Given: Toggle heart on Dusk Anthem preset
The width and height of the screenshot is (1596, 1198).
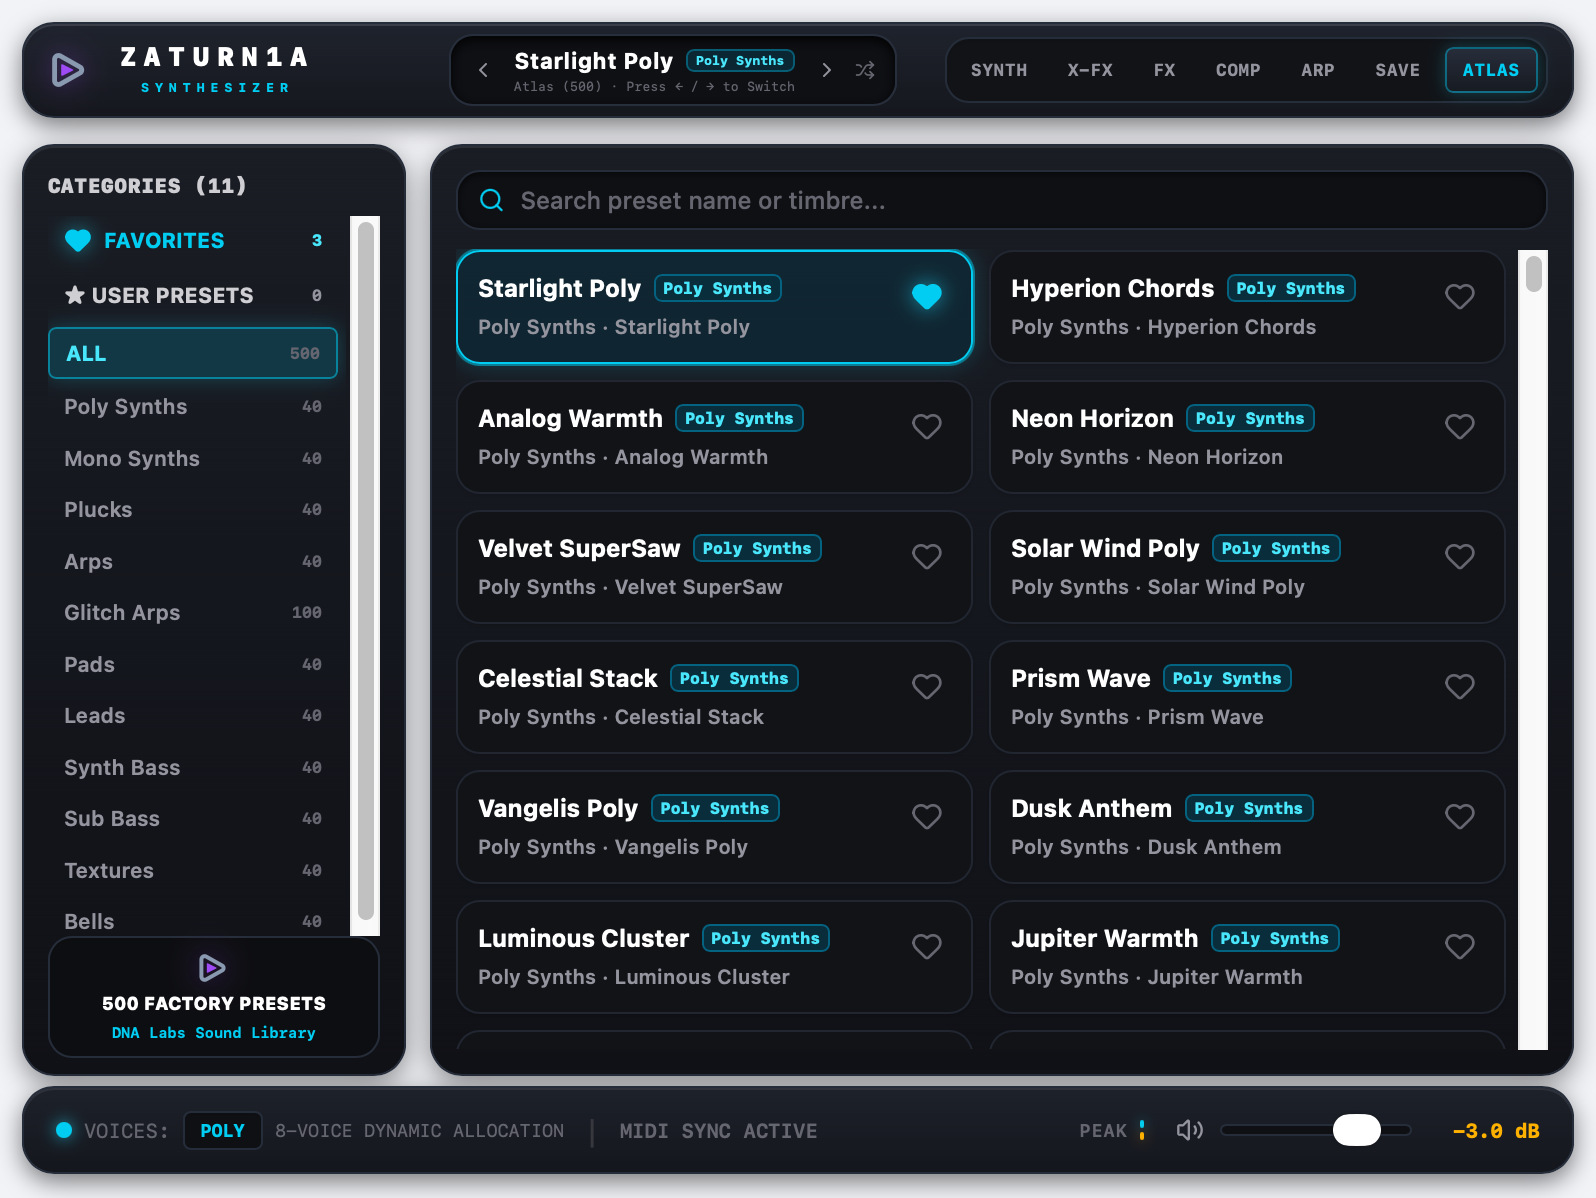Looking at the screenshot, I should click(x=1460, y=816).
